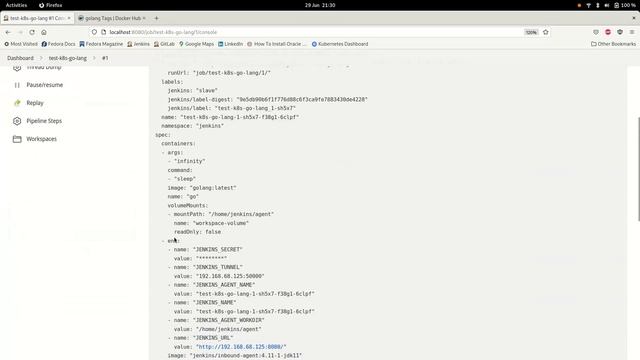Open the tracking protection shield in address bar
Viewport: 640px width, 360px height.
click(94, 32)
